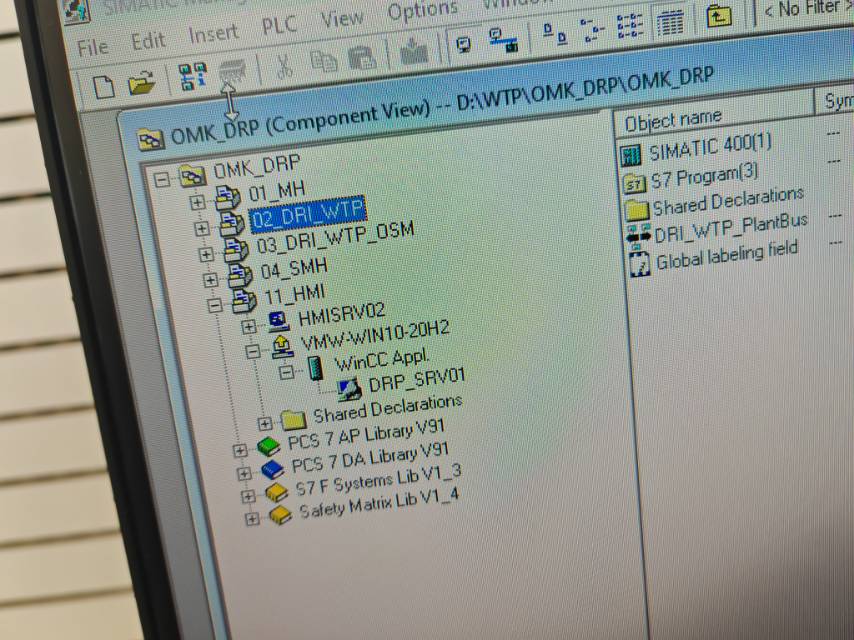
Task: Expand the 04_SMH node
Action: point(210,279)
